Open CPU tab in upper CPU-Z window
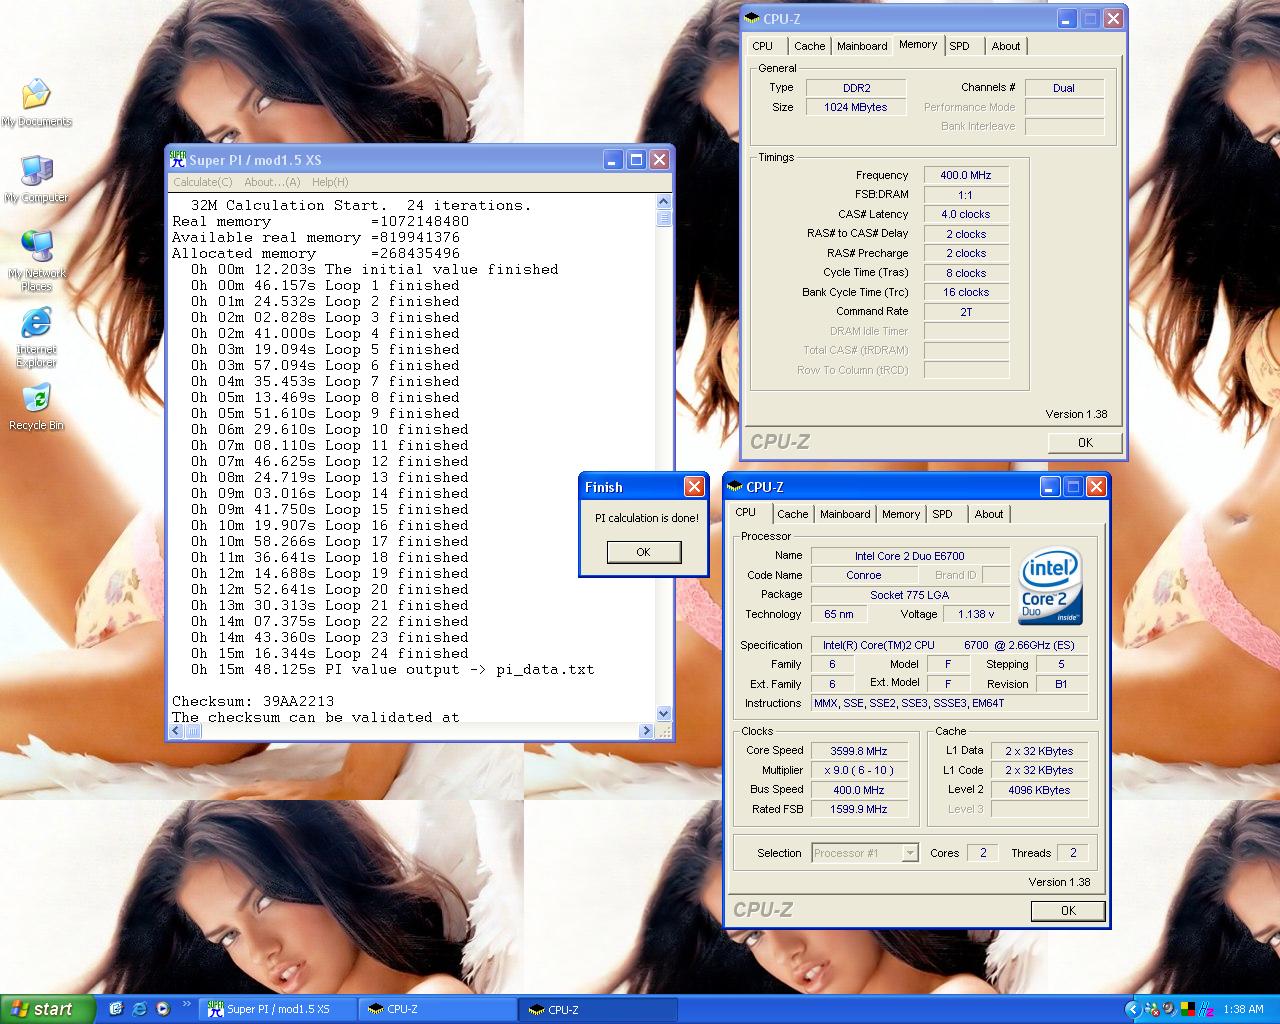Viewport: 1280px width, 1024px height. (x=762, y=46)
